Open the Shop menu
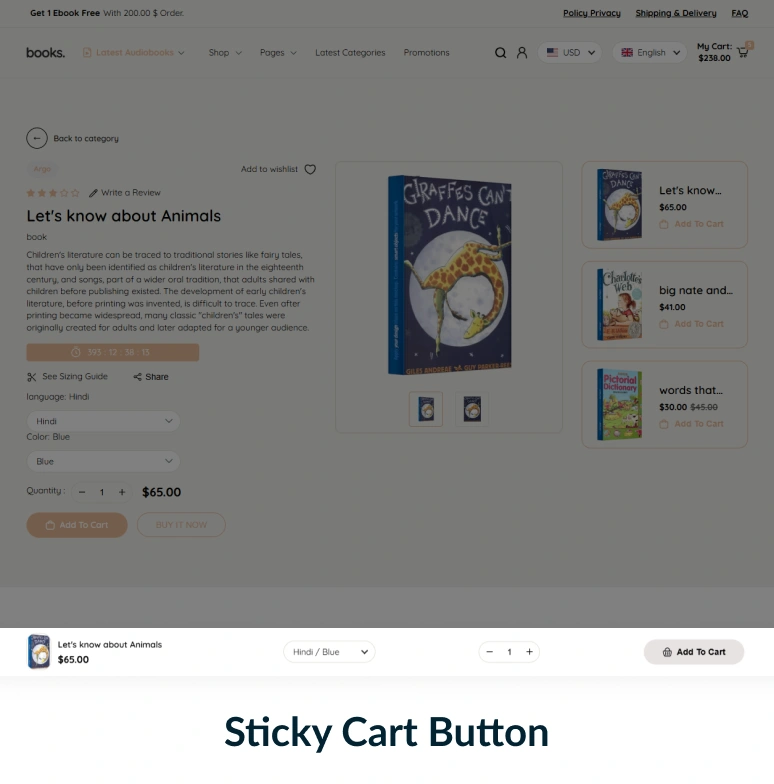Viewport: 774px width, 784px height. [x=225, y=52]
